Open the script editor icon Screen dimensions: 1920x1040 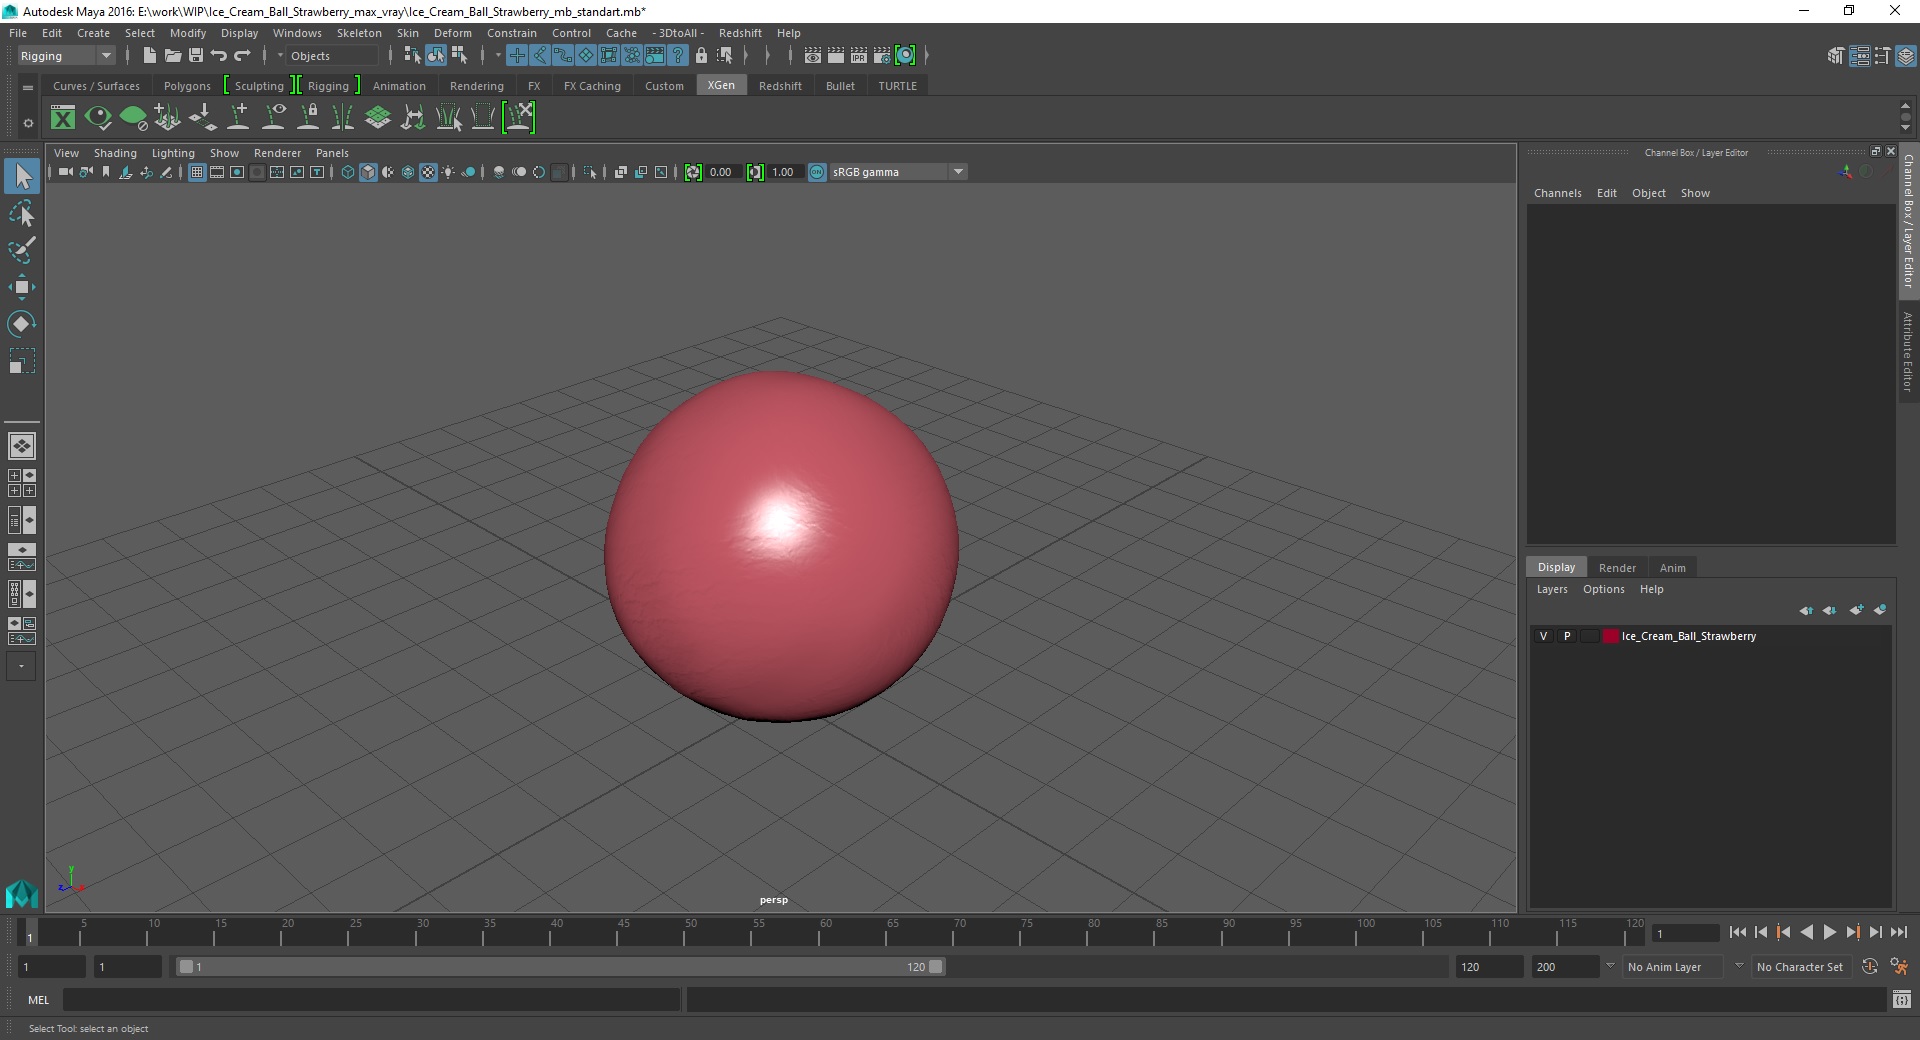1901,1000
